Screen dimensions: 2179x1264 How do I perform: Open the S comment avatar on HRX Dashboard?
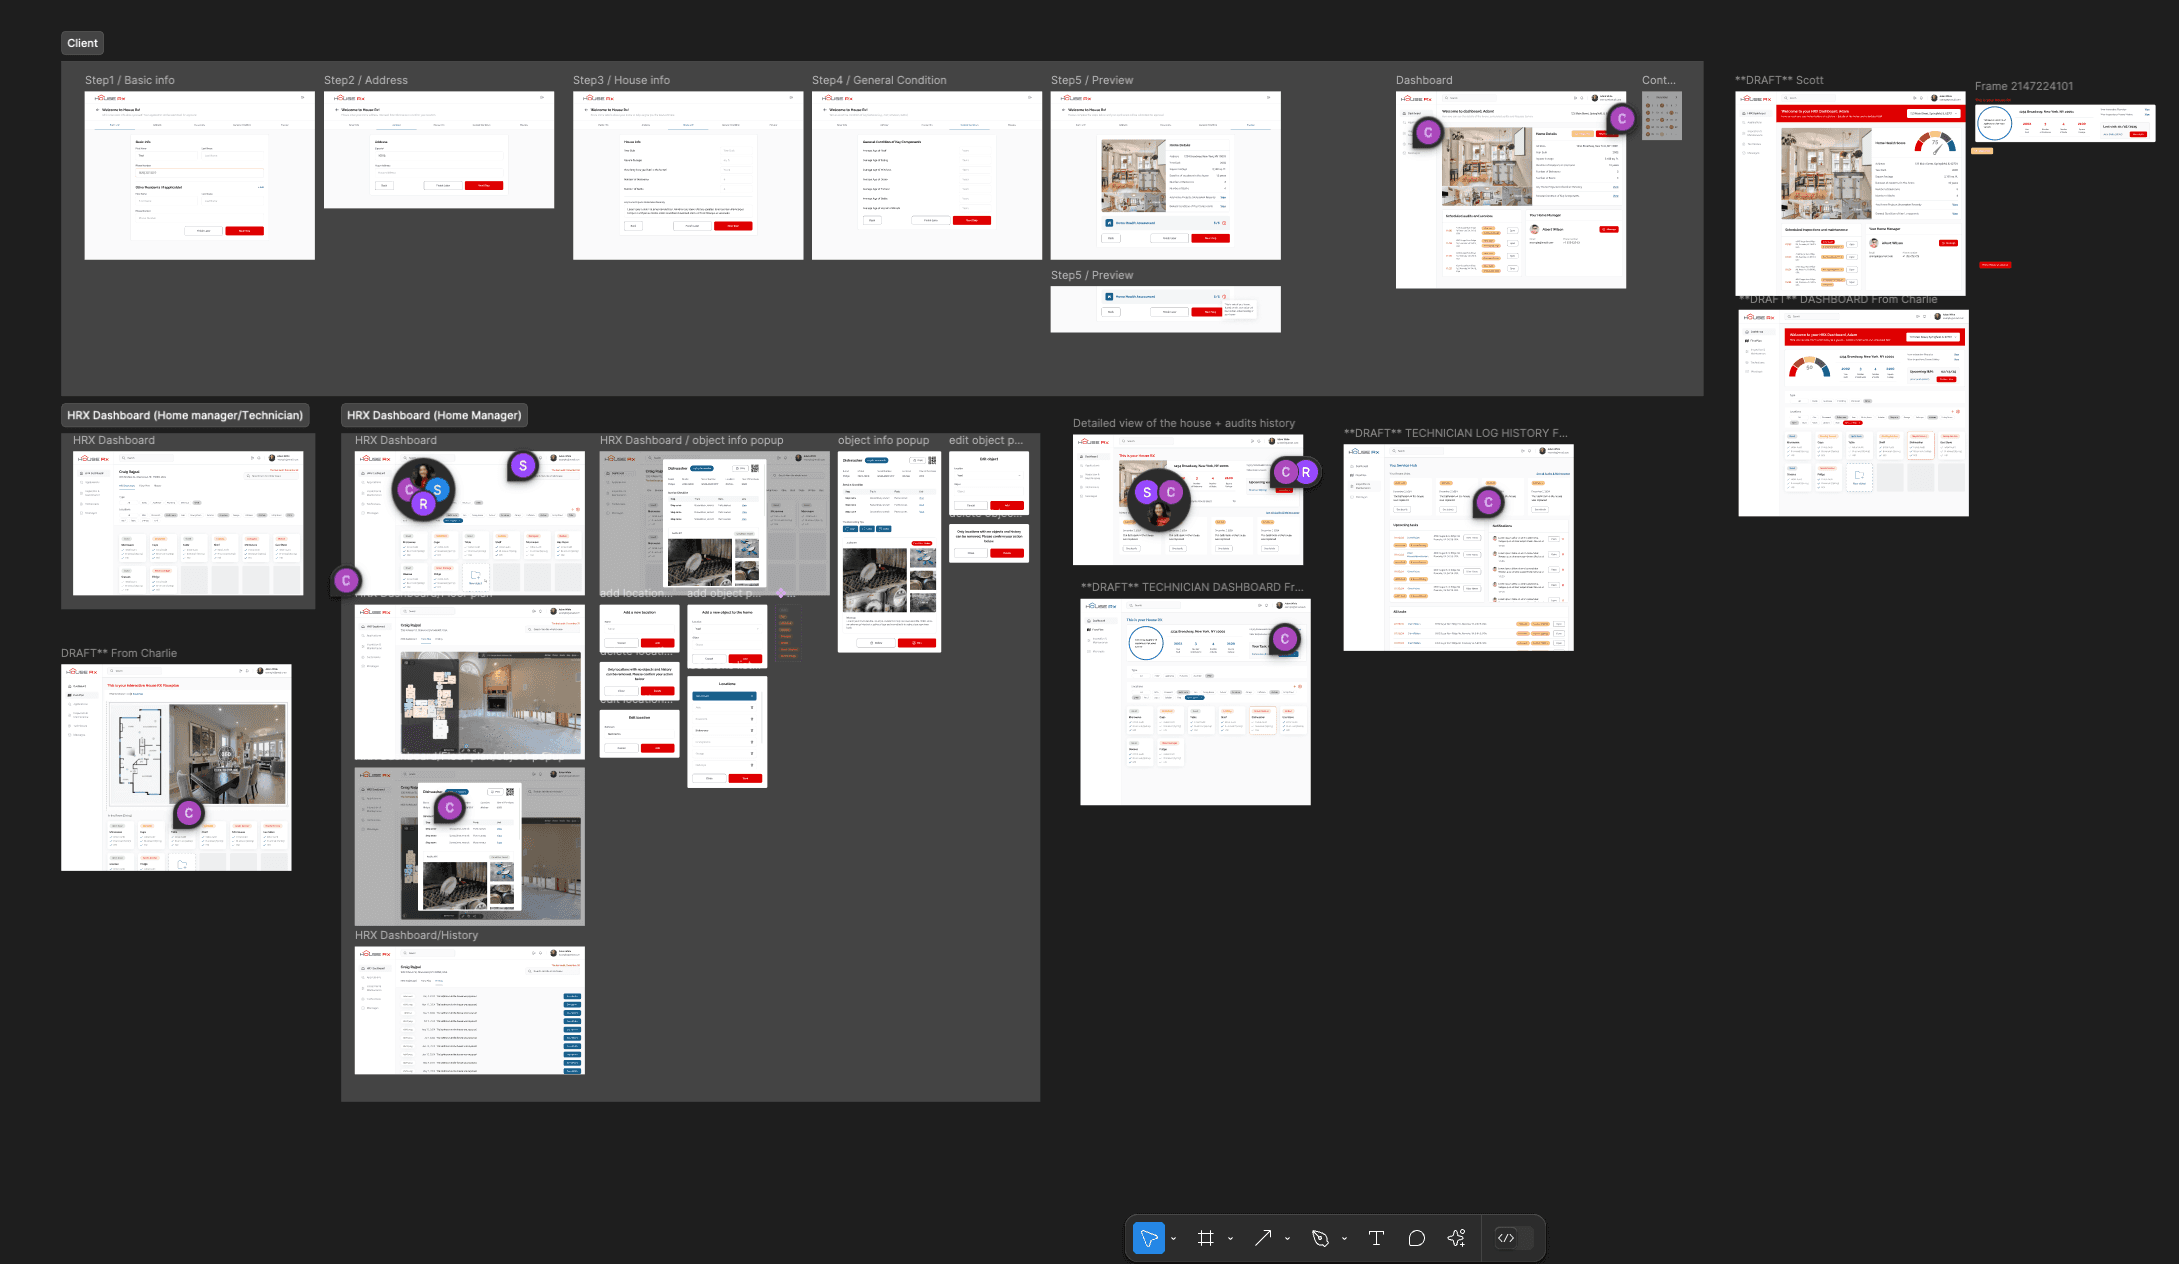tap(523, 466)
